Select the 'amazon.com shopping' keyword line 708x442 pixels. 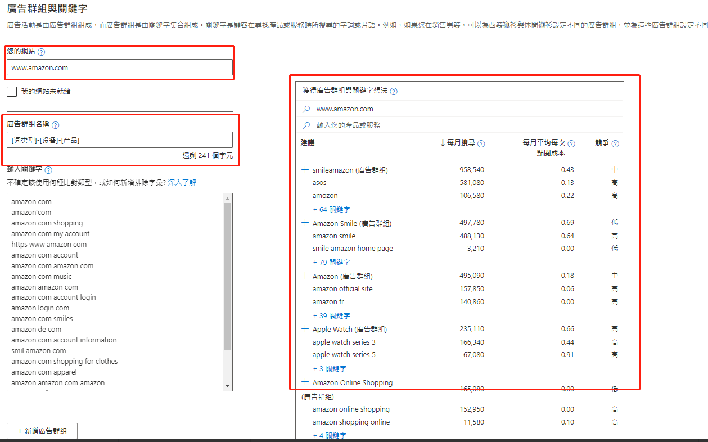[47, 223]
